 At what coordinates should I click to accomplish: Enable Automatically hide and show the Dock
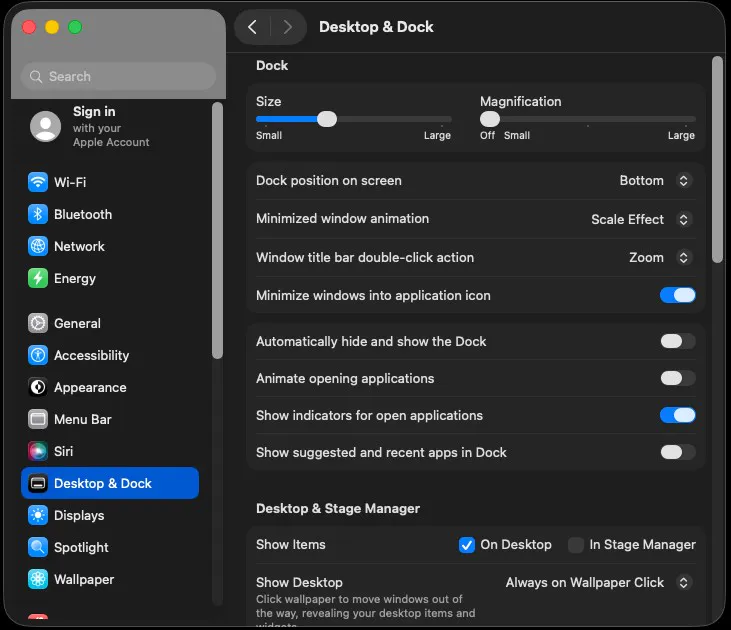[x=677, y=341]
